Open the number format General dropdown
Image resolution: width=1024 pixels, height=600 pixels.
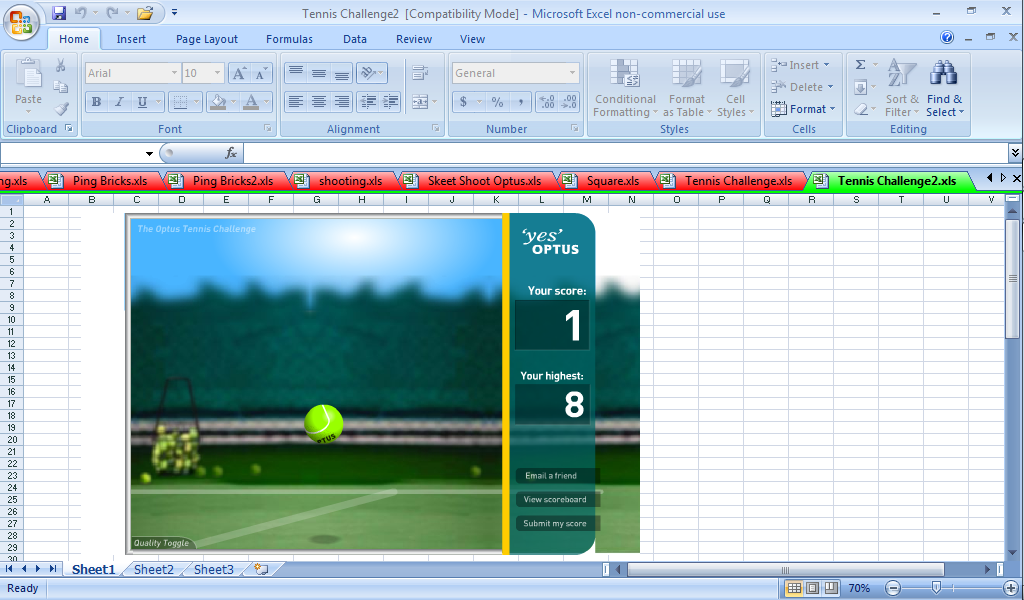572,73
